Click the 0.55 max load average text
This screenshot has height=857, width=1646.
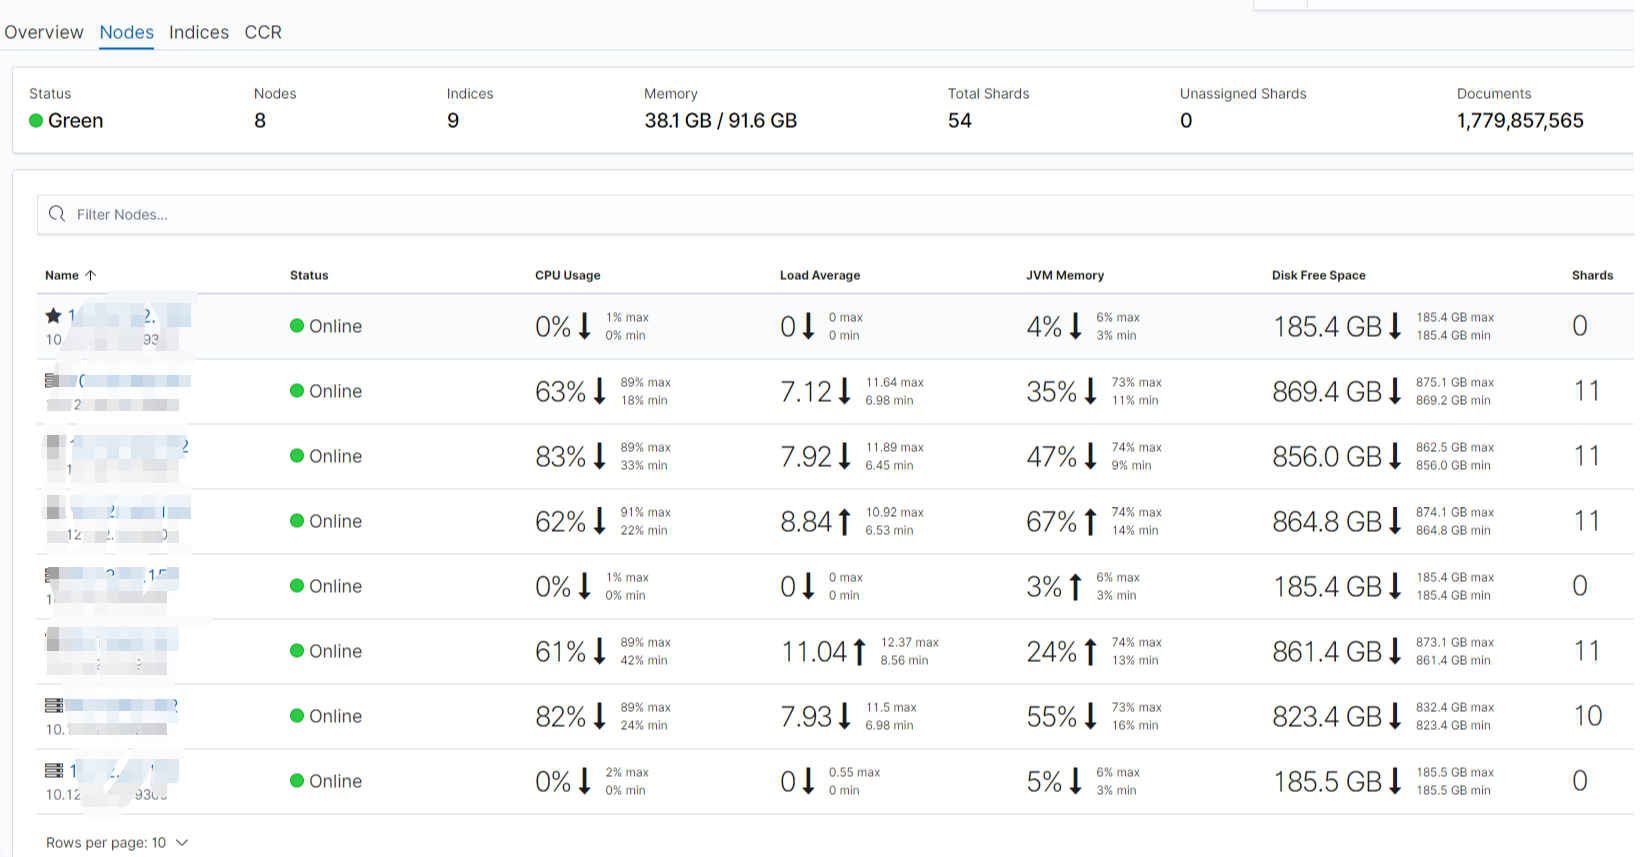[854, 772]
